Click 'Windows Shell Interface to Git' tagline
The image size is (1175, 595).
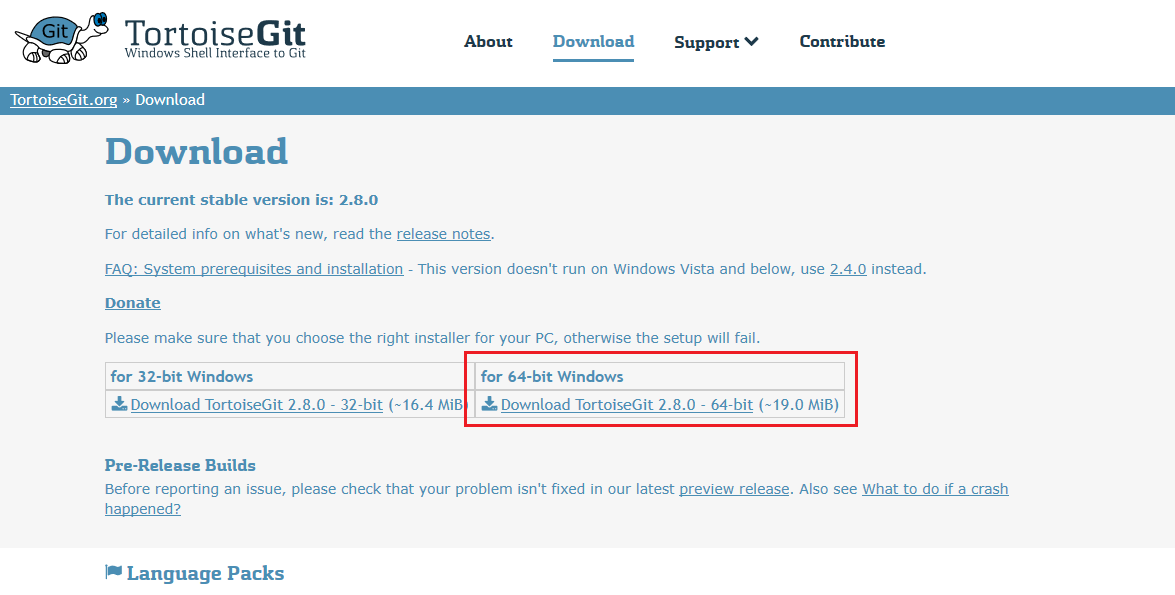click(x=215, y=52)
